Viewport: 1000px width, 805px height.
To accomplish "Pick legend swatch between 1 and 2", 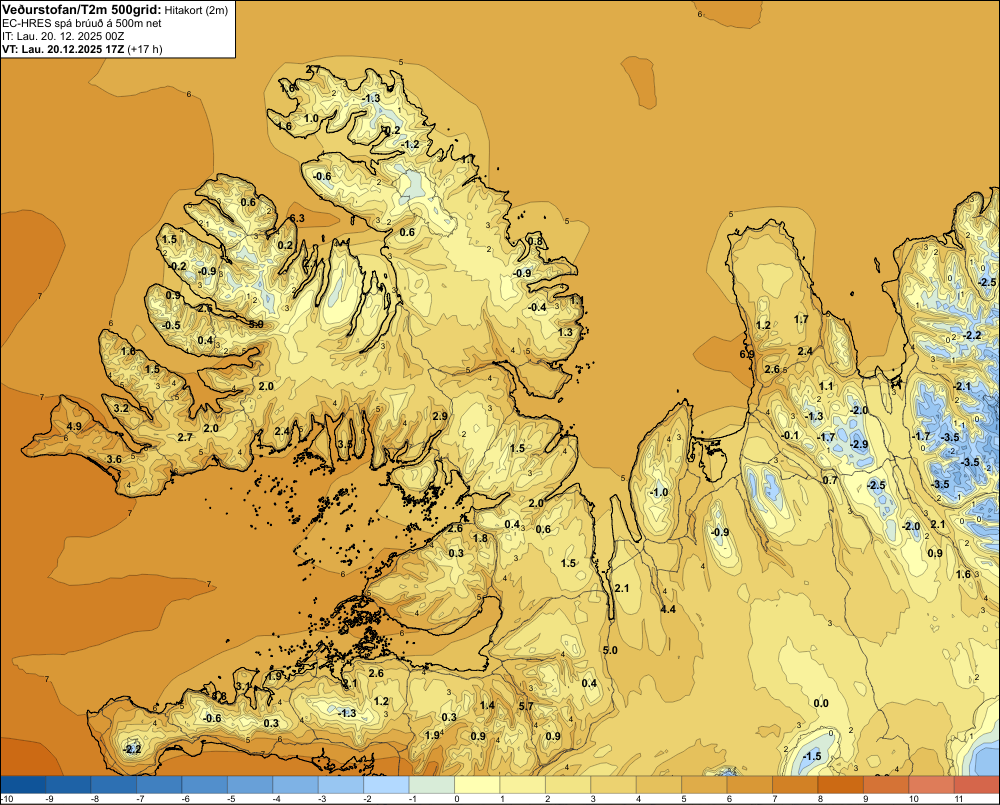I will [x=523, y=785].
